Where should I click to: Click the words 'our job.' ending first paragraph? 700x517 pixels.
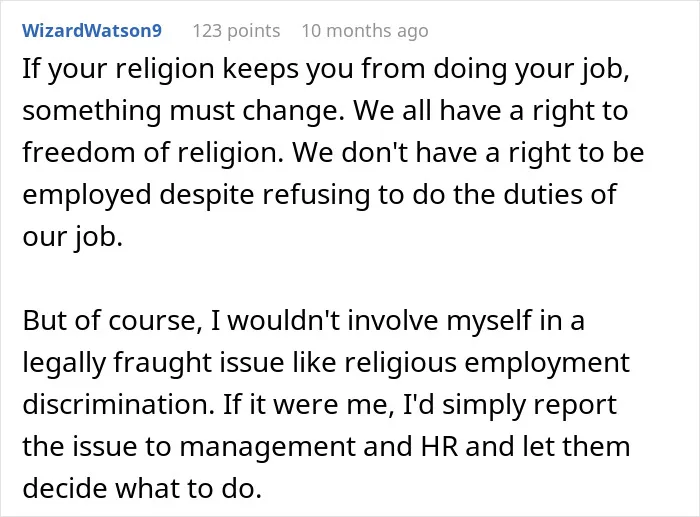(x=72, y=237)
